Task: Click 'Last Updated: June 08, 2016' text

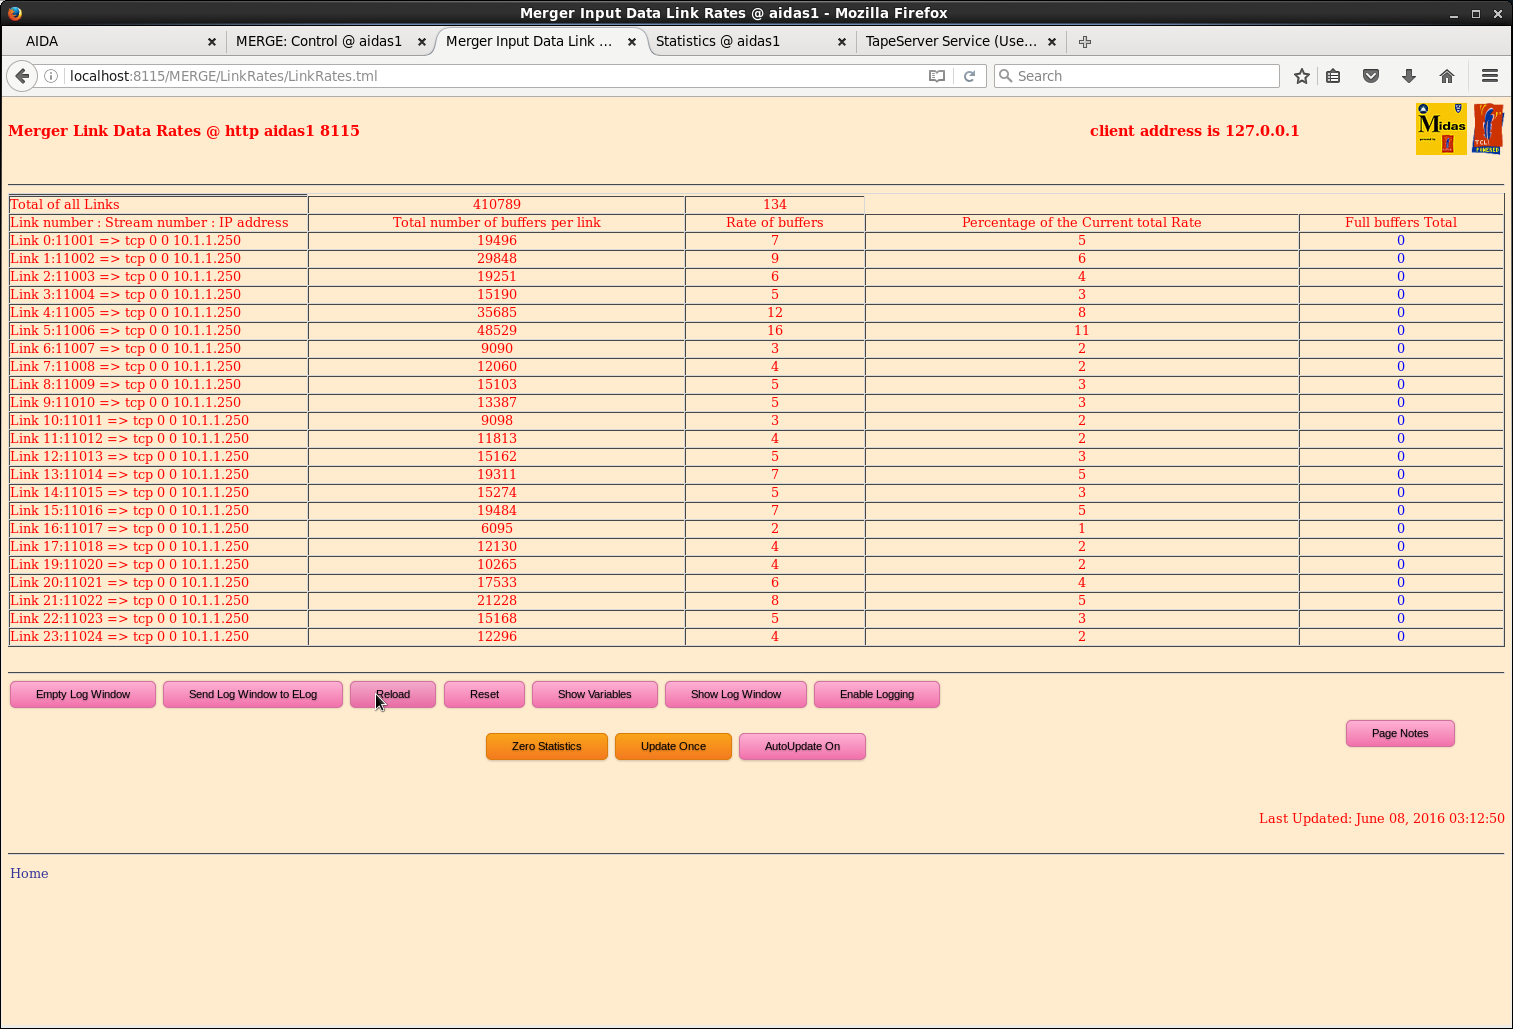Action: tap(1381, 818)
